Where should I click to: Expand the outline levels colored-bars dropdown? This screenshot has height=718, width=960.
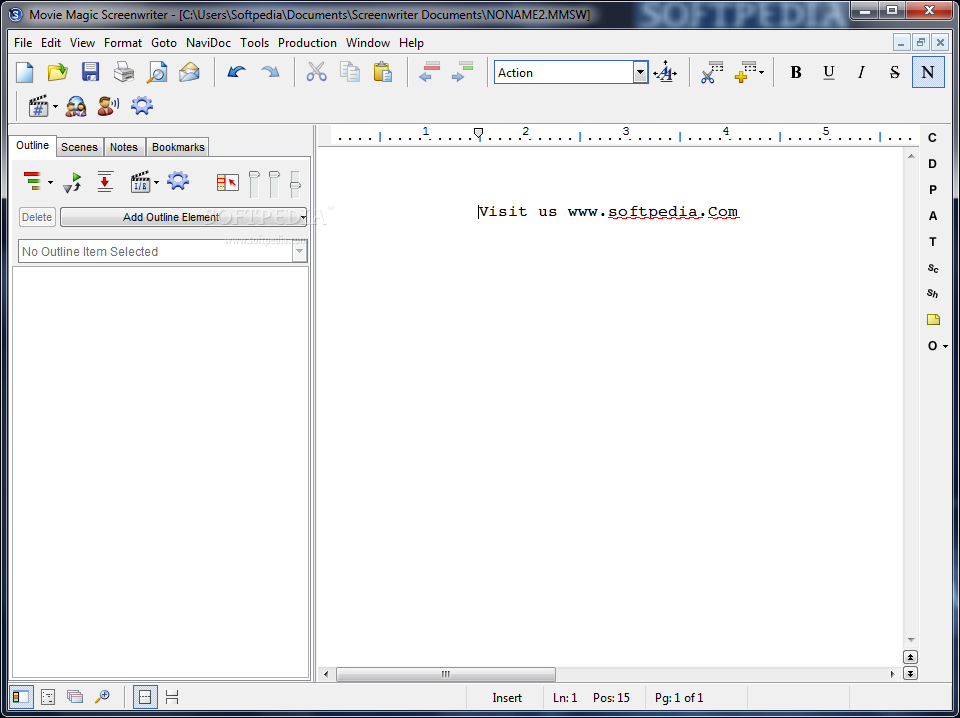tap(50, 182)
